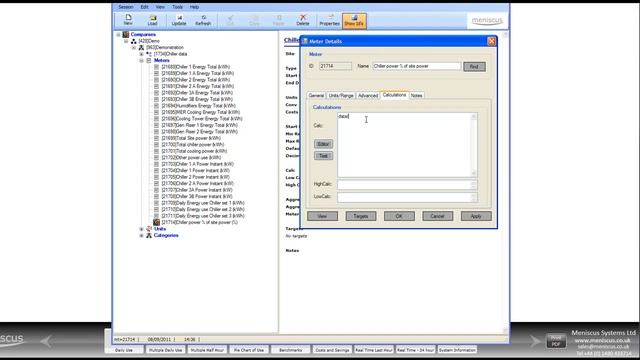Click the Load toolbar icon
640x360 pixels.
click(x=152, y=20)
